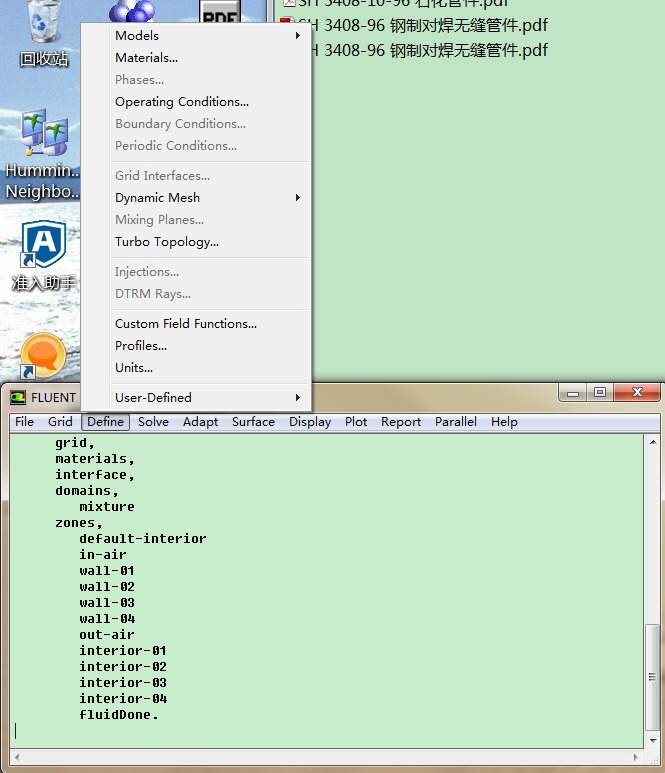665x773 pixels.
Task: Click the grayed Injections... entry
Action: 196,272
